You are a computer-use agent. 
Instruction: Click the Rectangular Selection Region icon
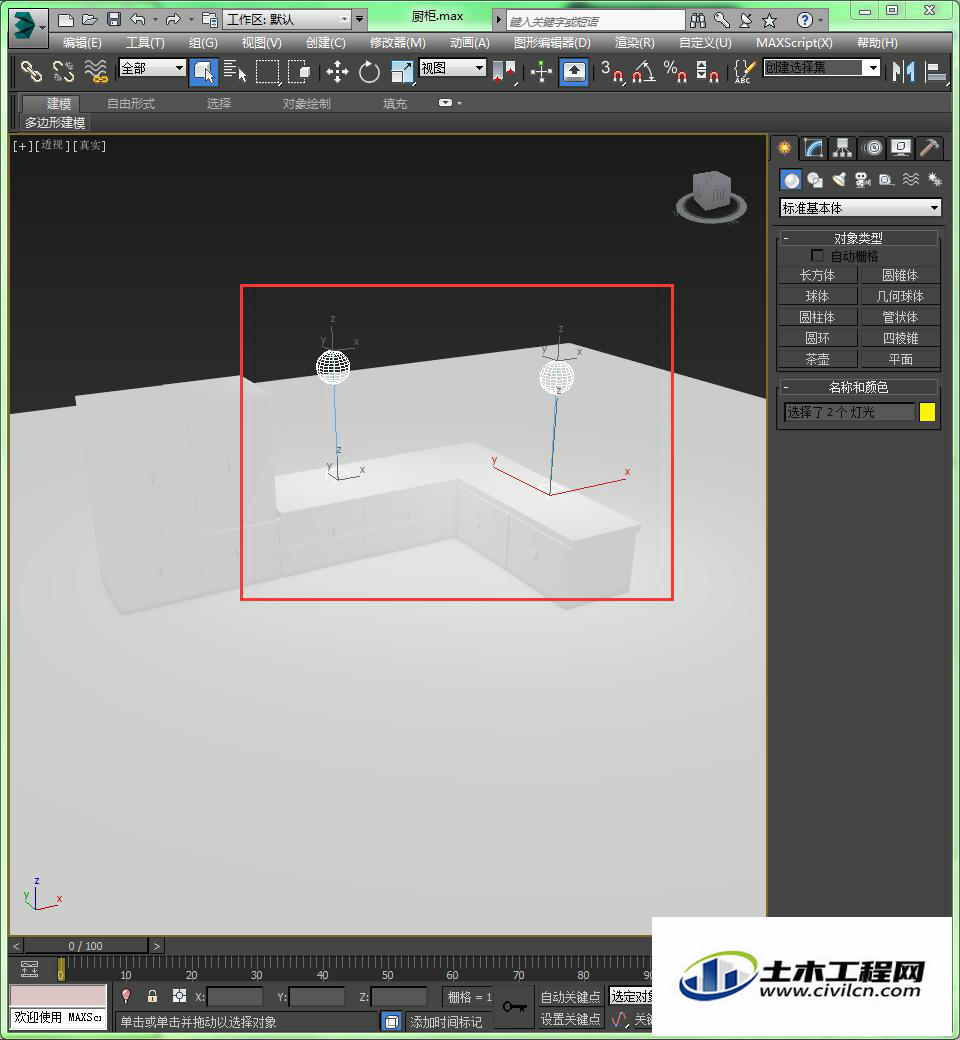point(267,72)
